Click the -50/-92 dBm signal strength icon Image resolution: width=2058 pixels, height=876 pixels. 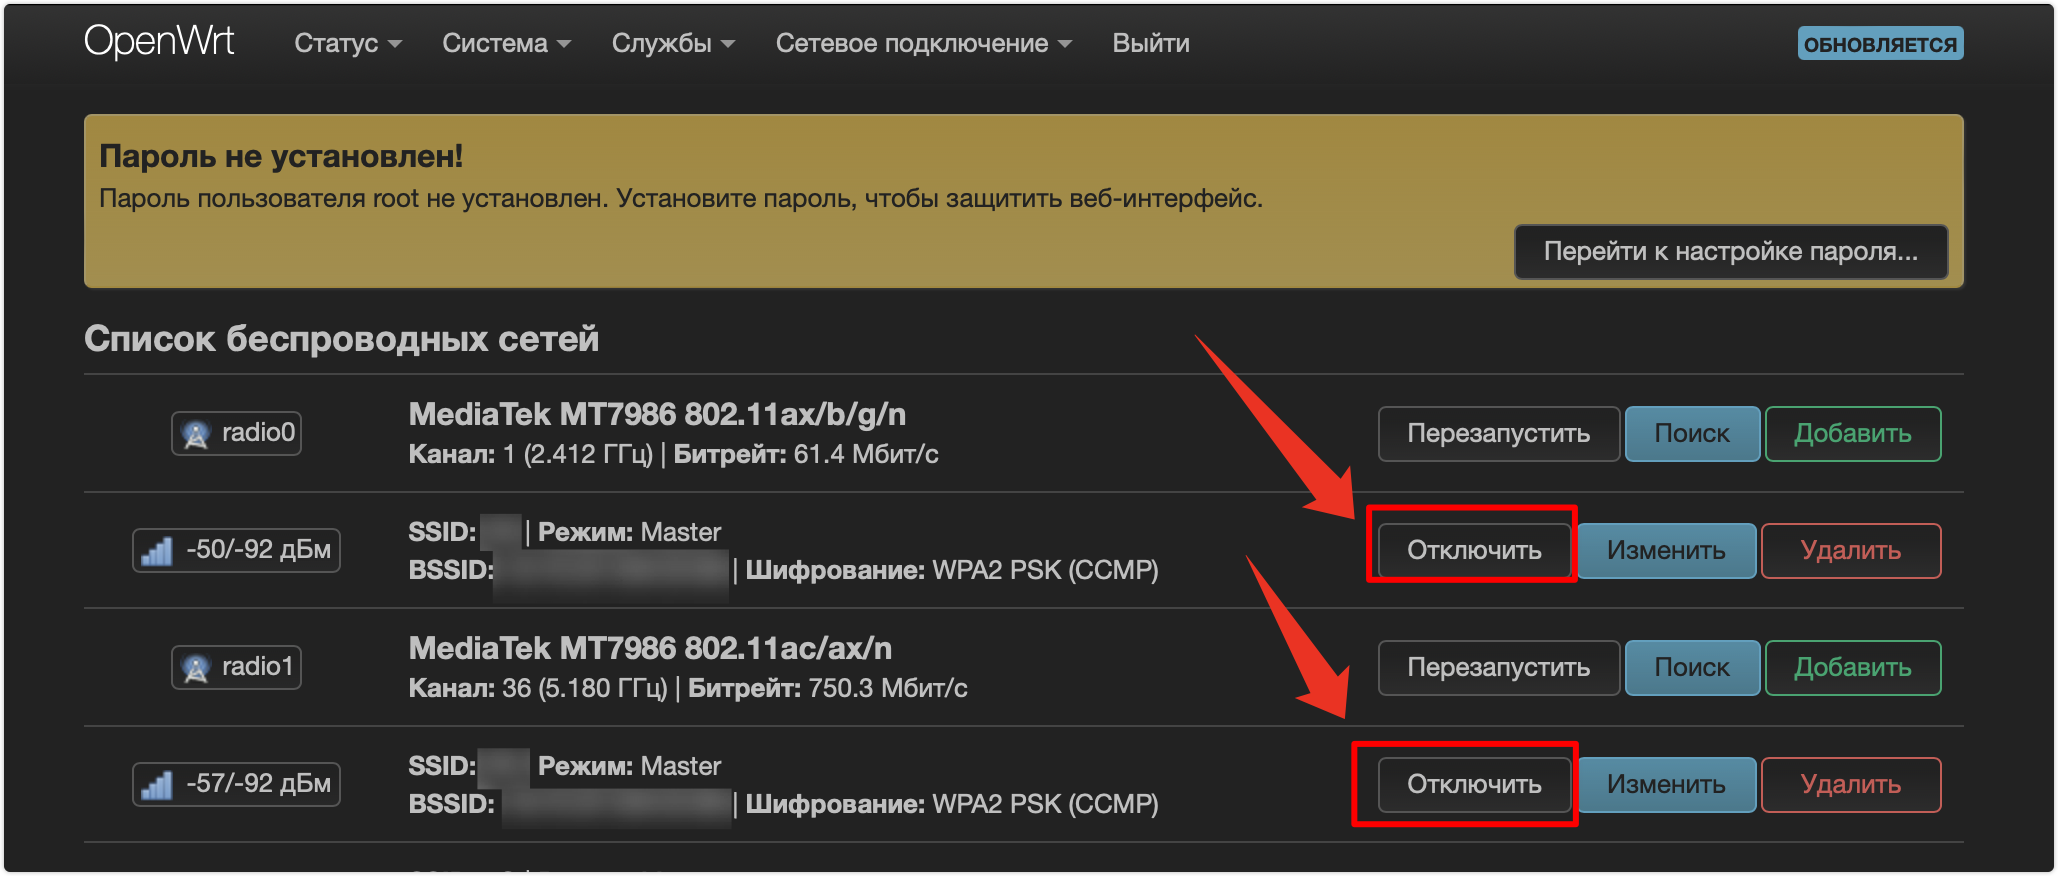tap(157, 551)
